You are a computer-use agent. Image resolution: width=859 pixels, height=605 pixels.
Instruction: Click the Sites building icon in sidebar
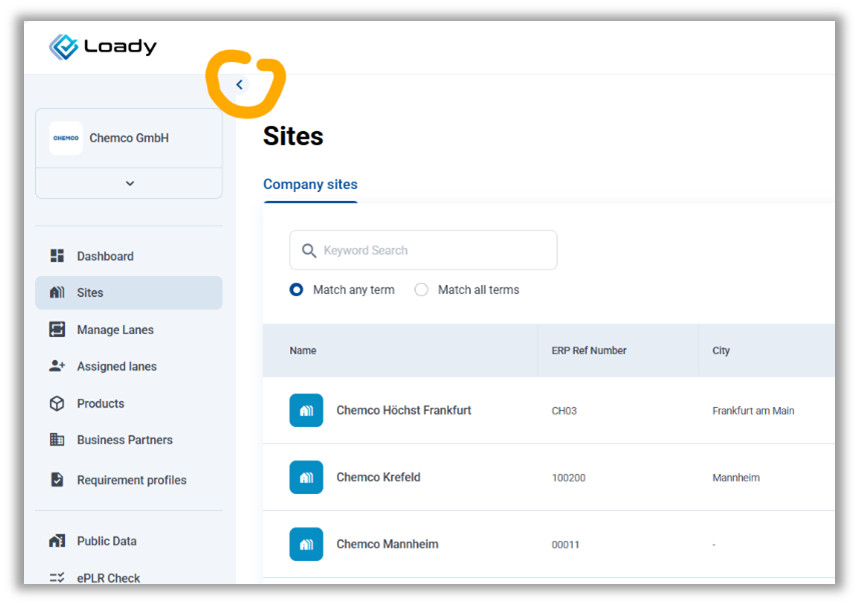pos(57,292)
